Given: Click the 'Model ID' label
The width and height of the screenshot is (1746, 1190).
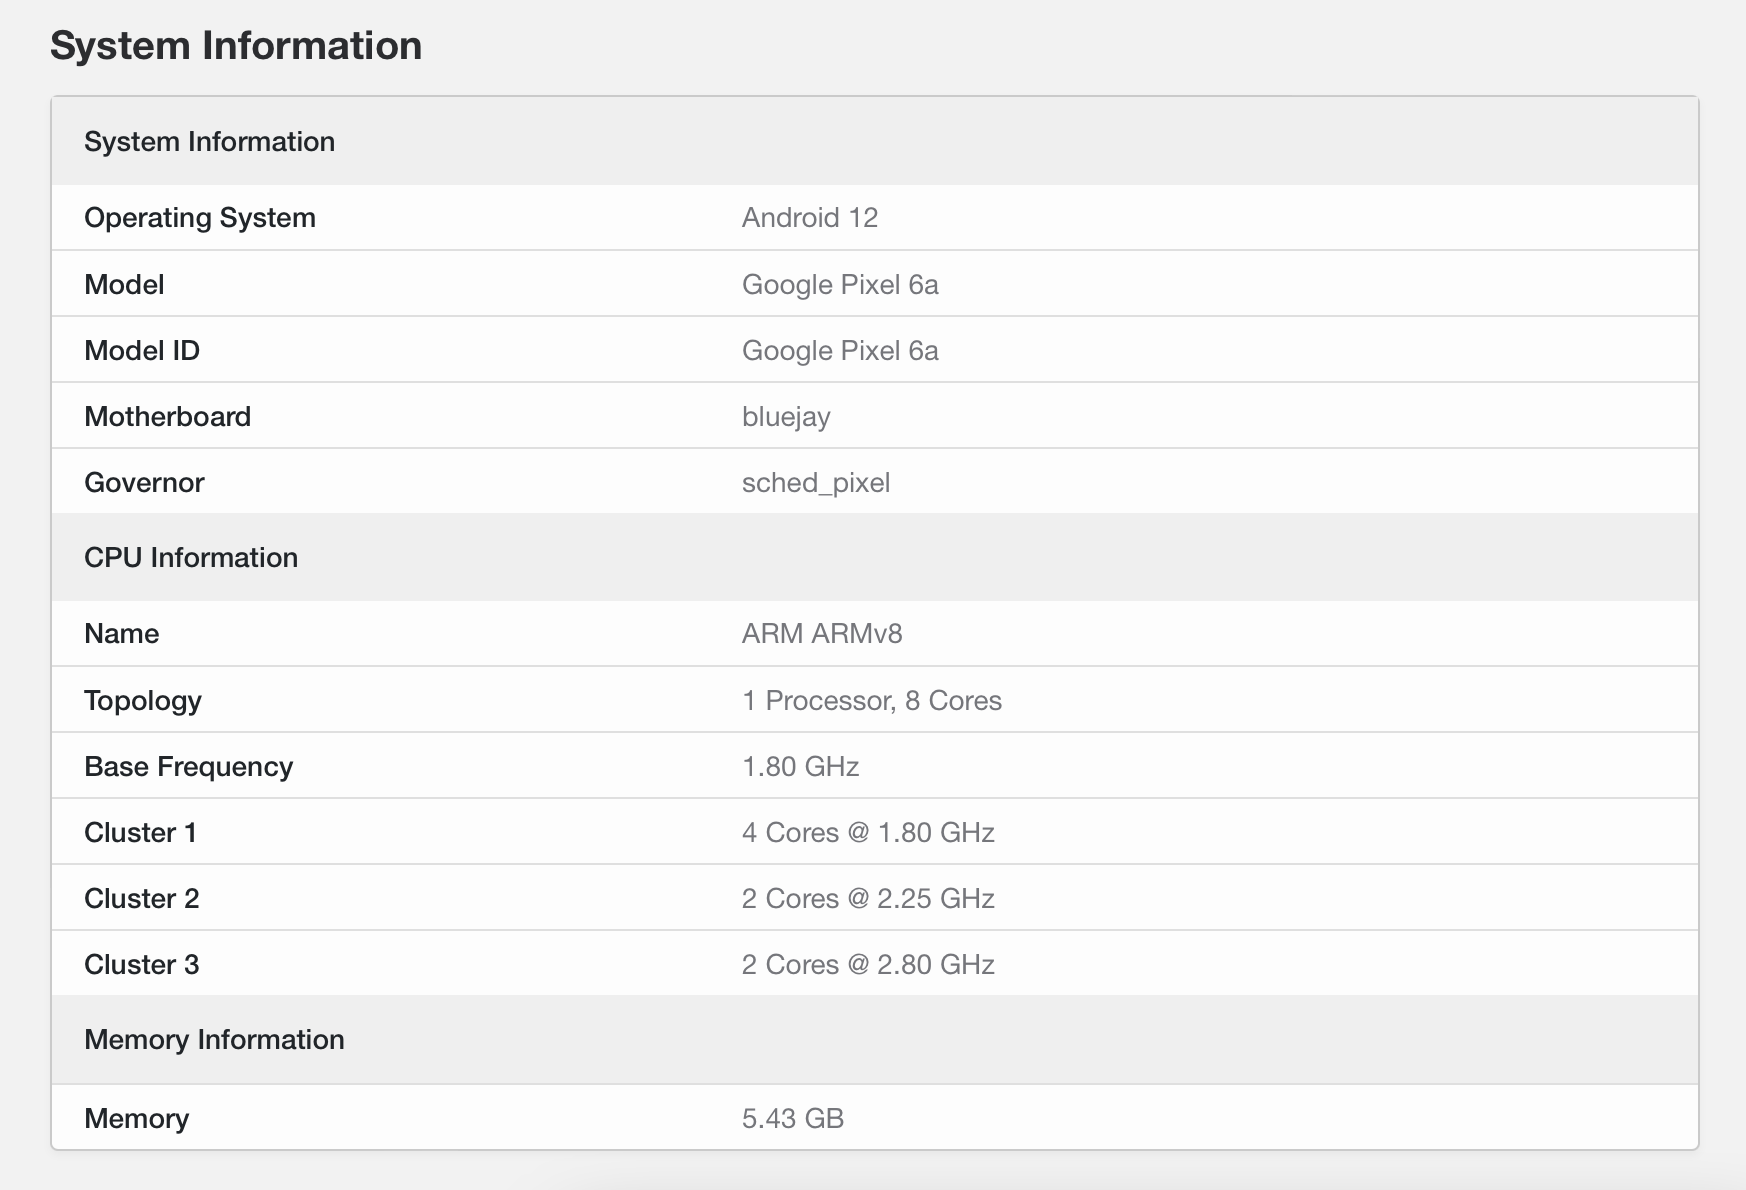Looking at the screenshot, I should click(x=142, y=351).
